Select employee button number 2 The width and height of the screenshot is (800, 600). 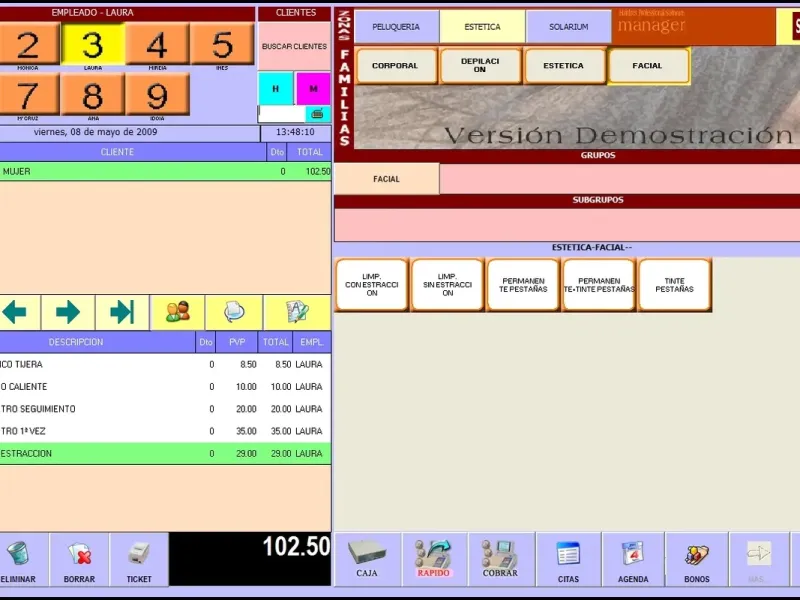(30, 44)
